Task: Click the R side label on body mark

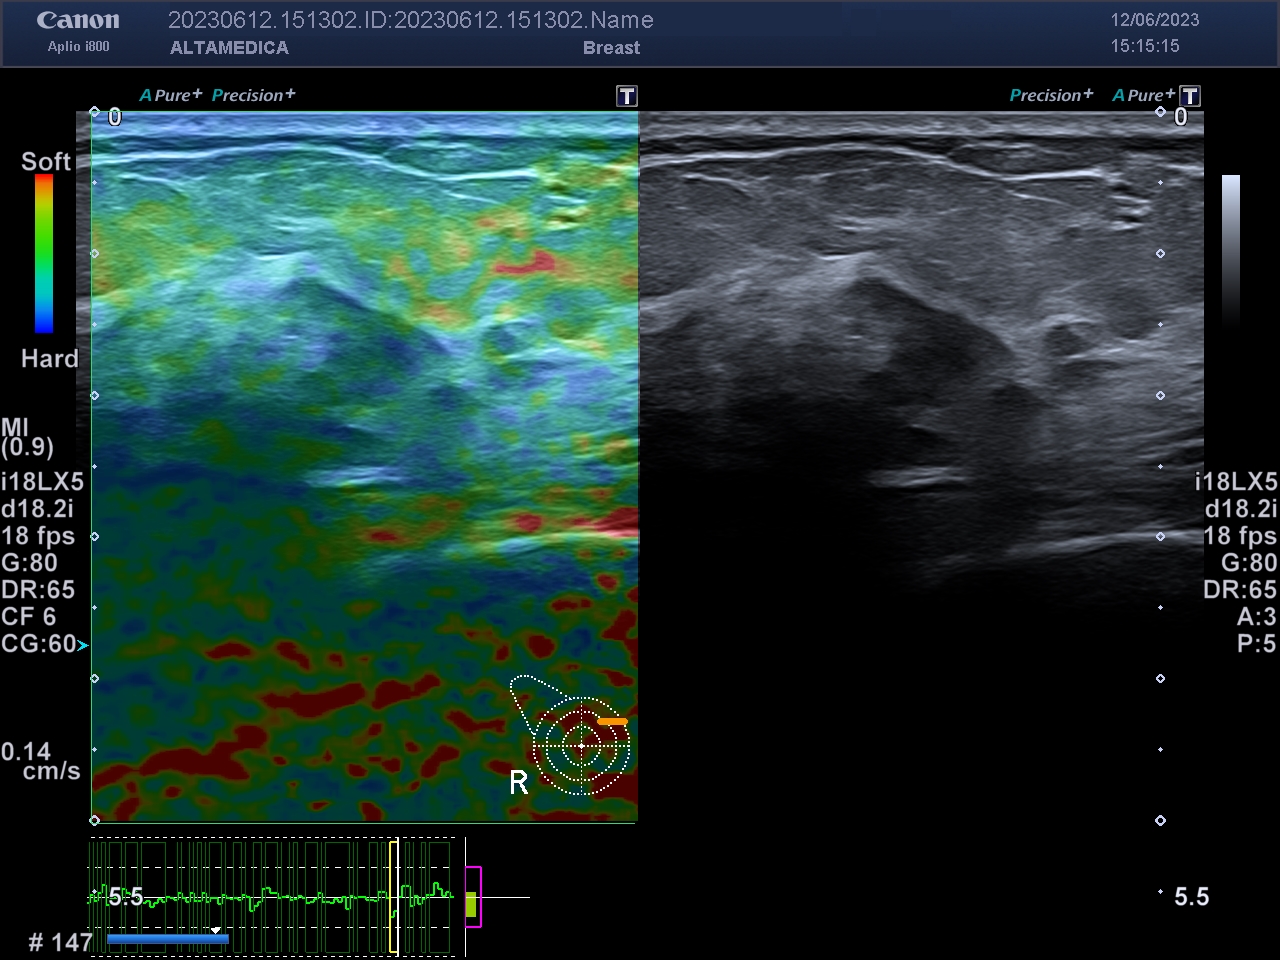Action: (518, 783)
